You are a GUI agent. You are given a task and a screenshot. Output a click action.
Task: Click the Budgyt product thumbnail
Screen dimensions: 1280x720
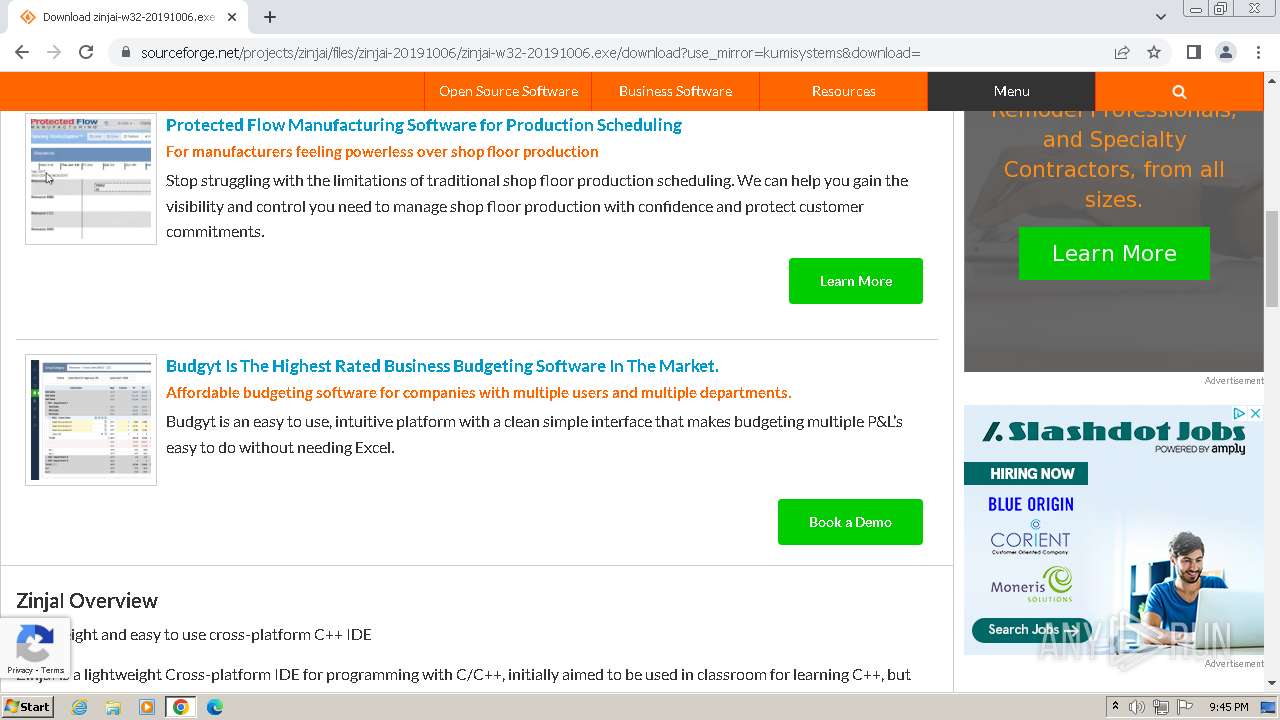(x=91, y=420)
